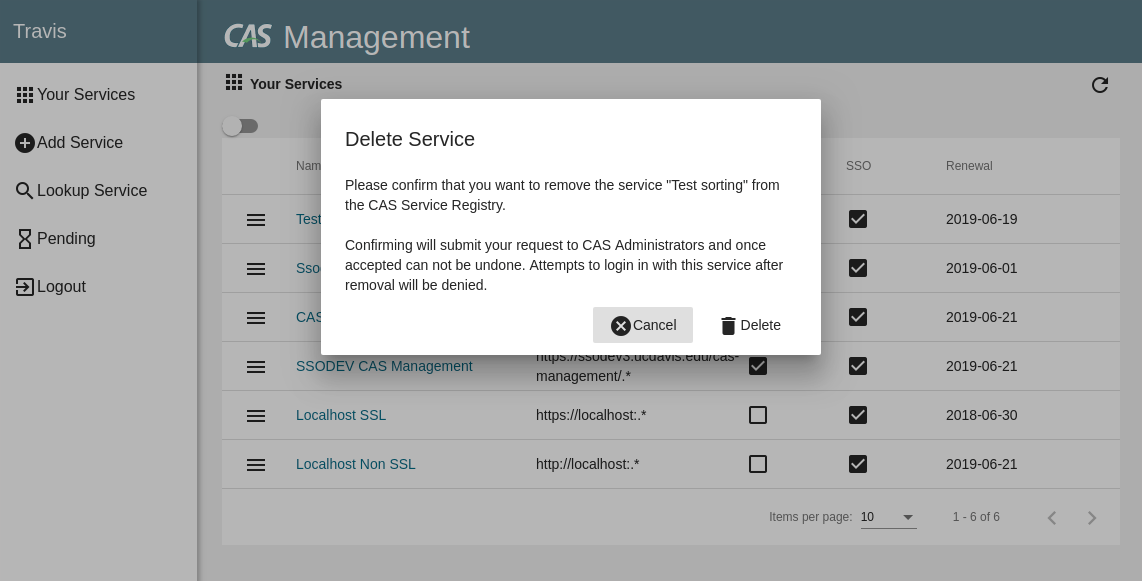Toggle the switch above the services table
Viewport: 1142px width, 581px height.
point(240,126)
